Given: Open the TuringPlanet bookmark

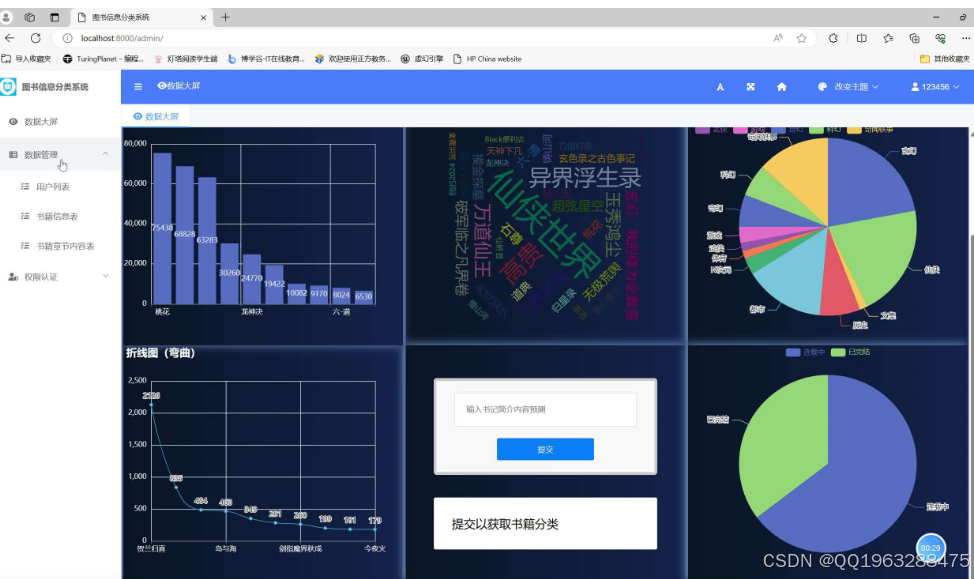Looking at the screenshot, I should pos(103,59).
